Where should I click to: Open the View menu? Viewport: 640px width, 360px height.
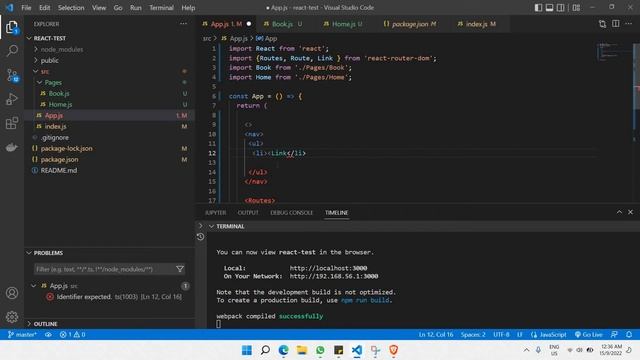tap(99, 7)
